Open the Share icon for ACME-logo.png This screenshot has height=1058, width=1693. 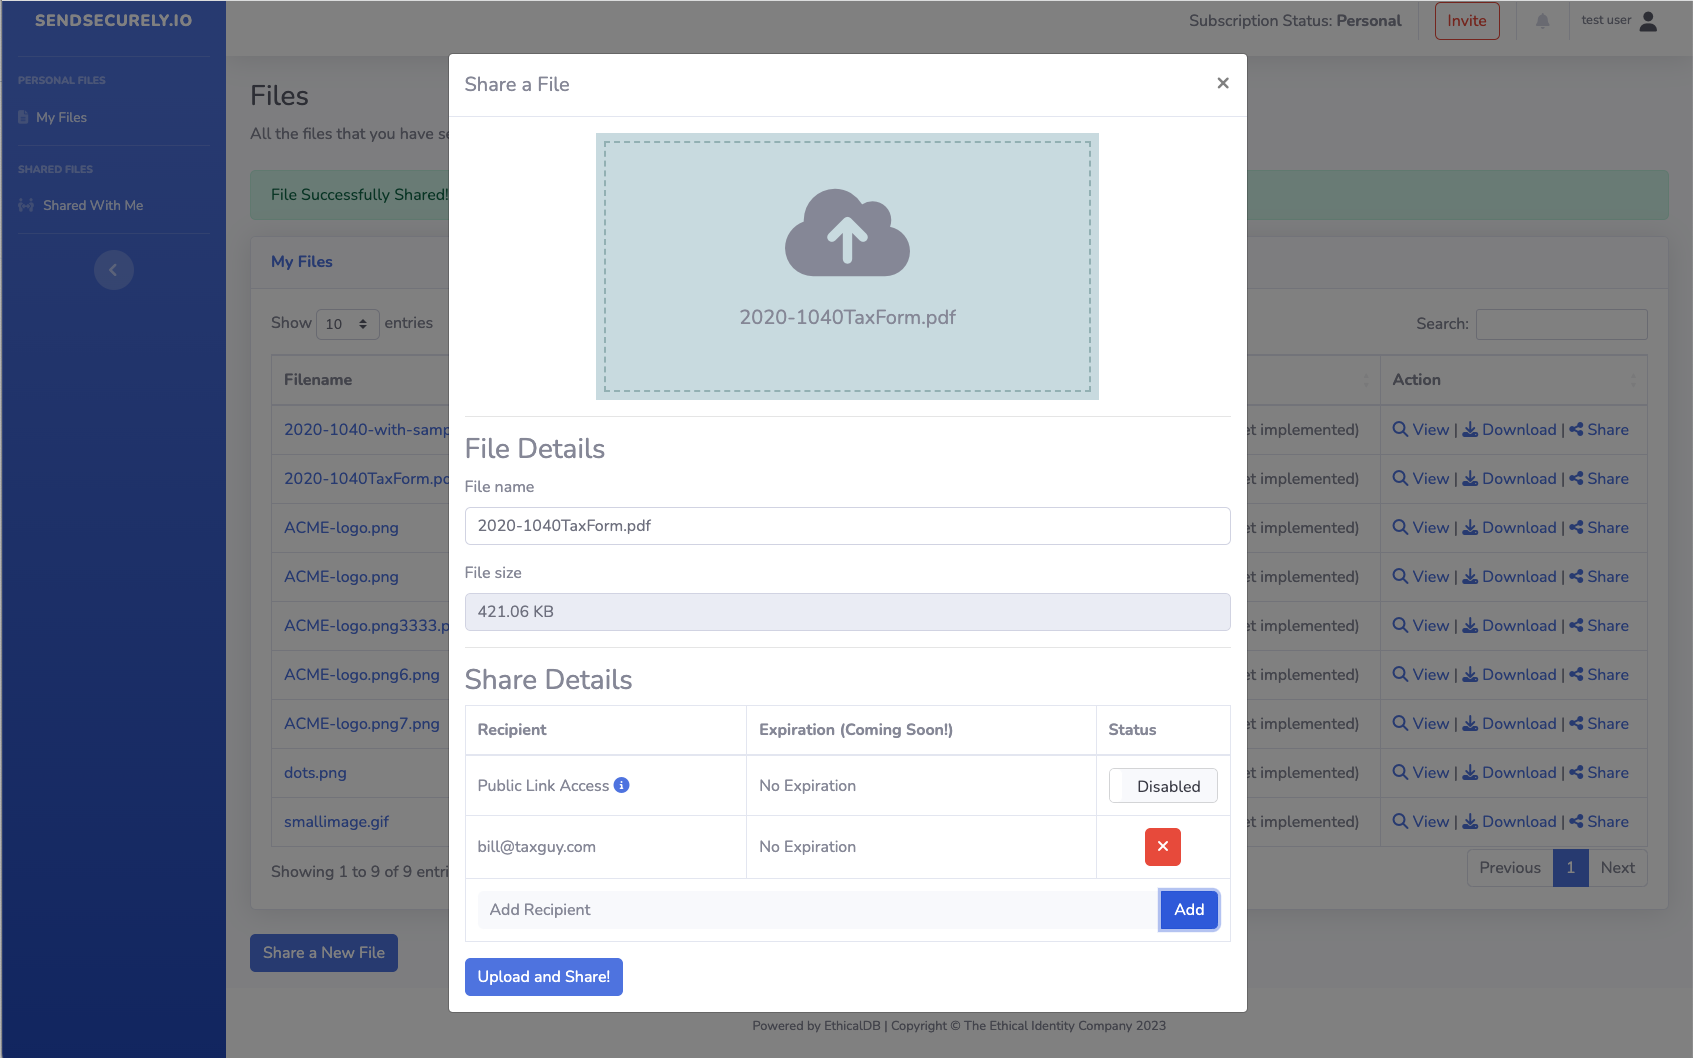point(1577,527)
